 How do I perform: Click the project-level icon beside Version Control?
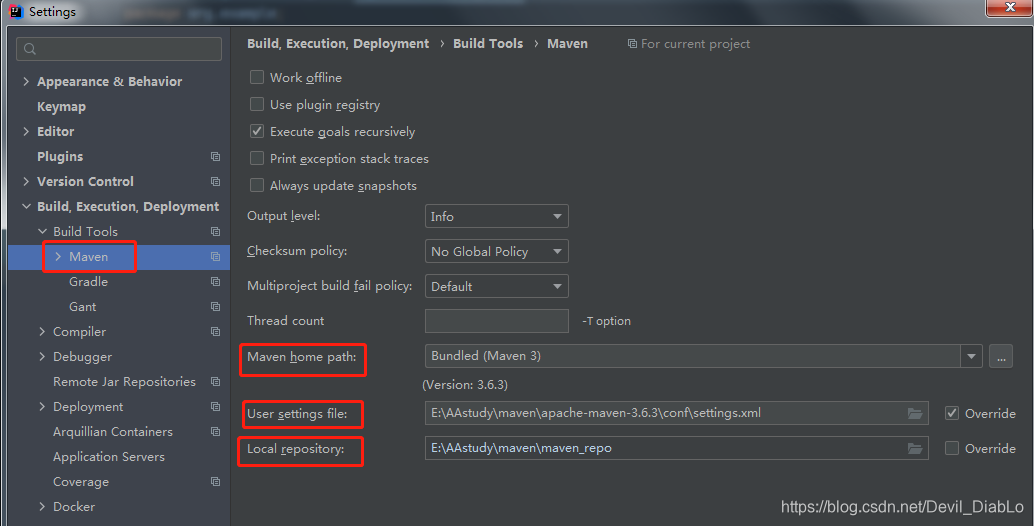215,181
